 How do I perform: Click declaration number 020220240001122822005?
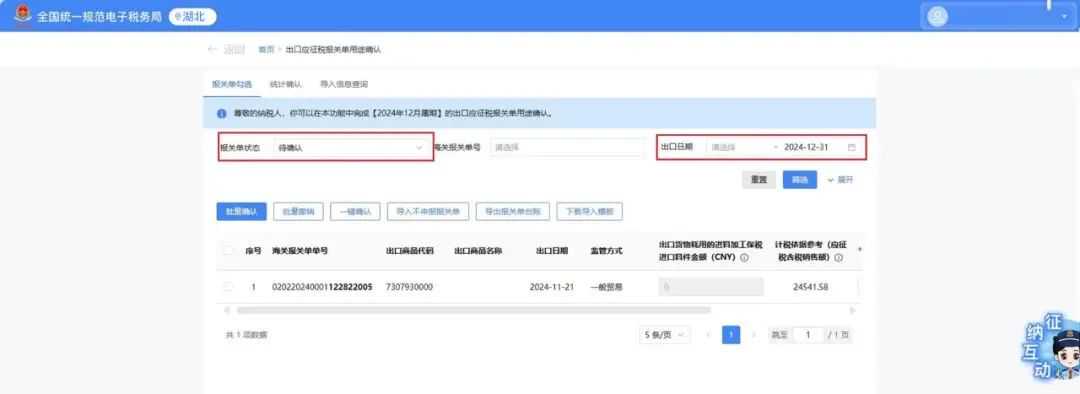pos(322,287)
